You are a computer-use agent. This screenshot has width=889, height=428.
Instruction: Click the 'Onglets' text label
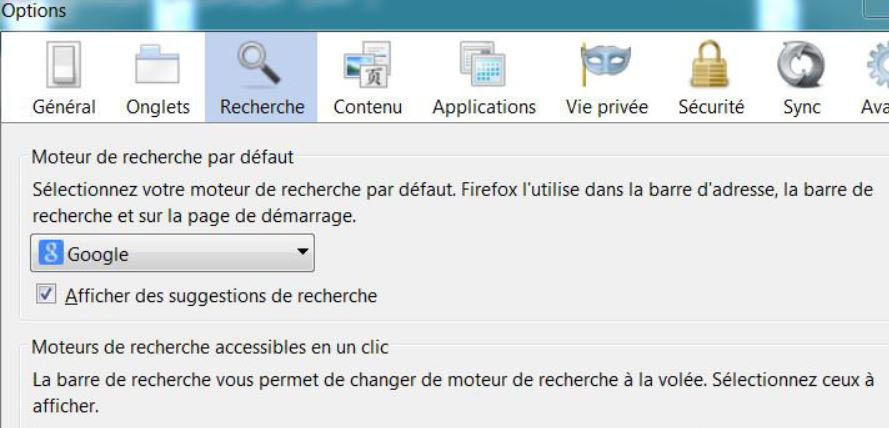pyautogui.click(x=158, y=107)
